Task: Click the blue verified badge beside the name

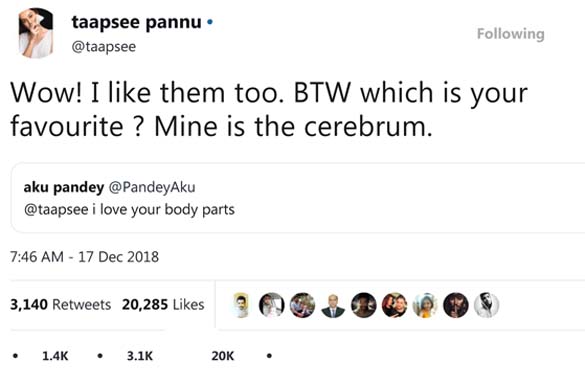Action: (210, 22)
